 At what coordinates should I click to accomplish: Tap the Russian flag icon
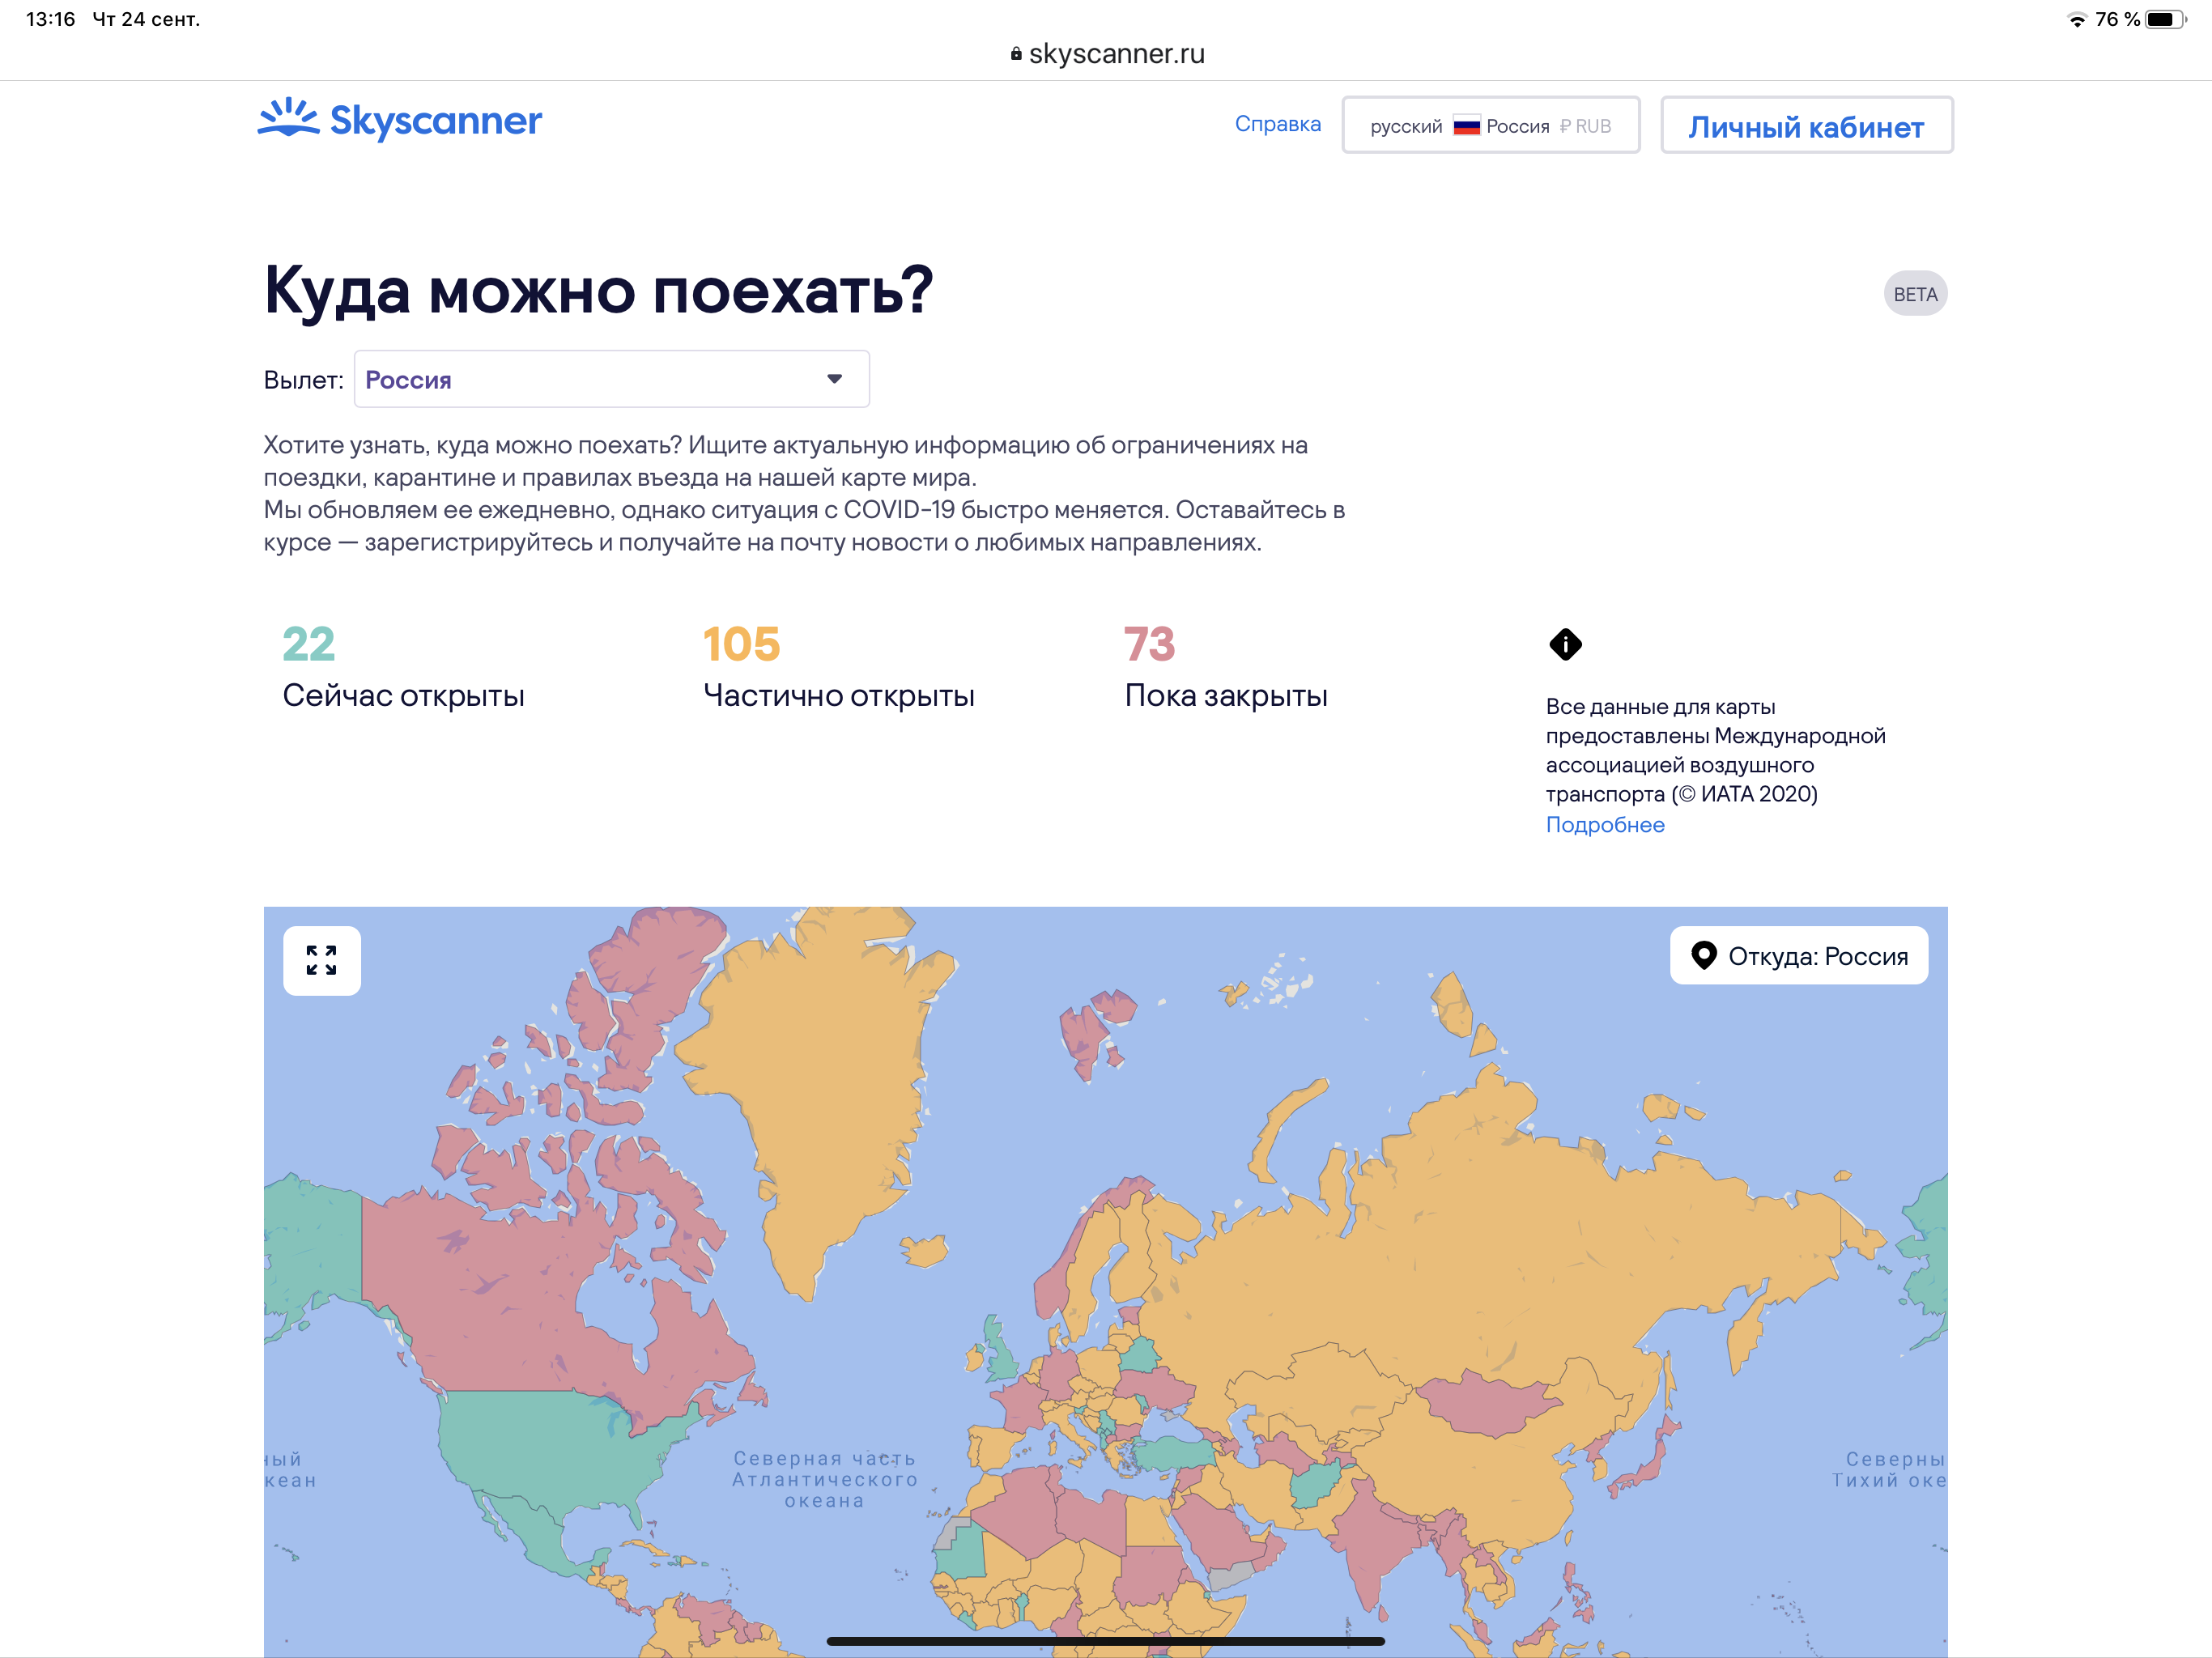click(1466, 126)
